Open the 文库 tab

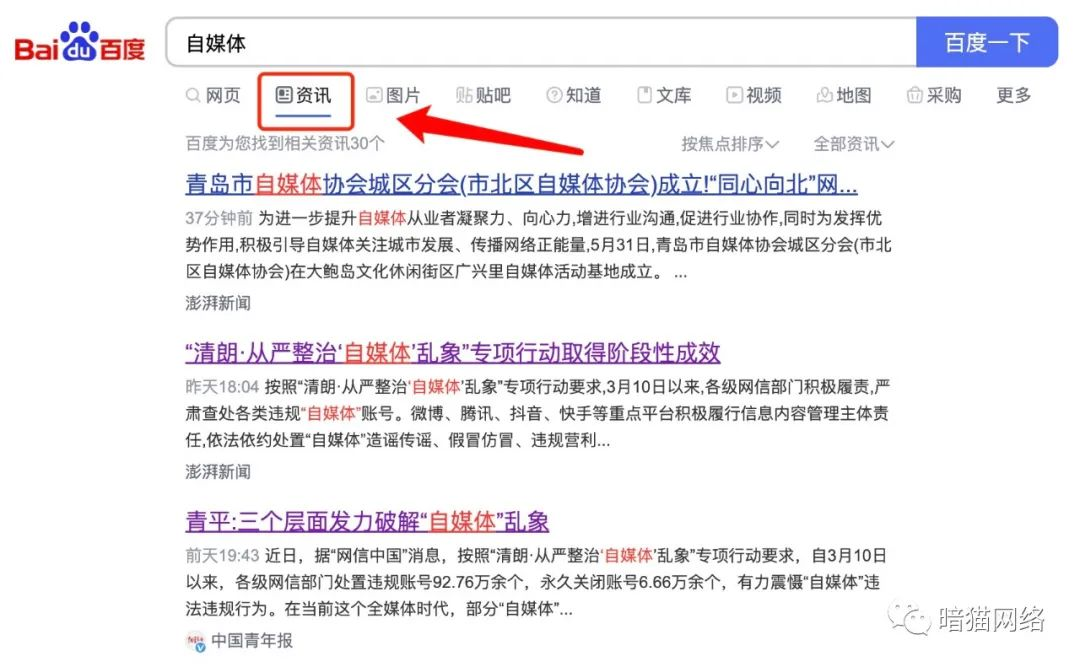[664, 95]
